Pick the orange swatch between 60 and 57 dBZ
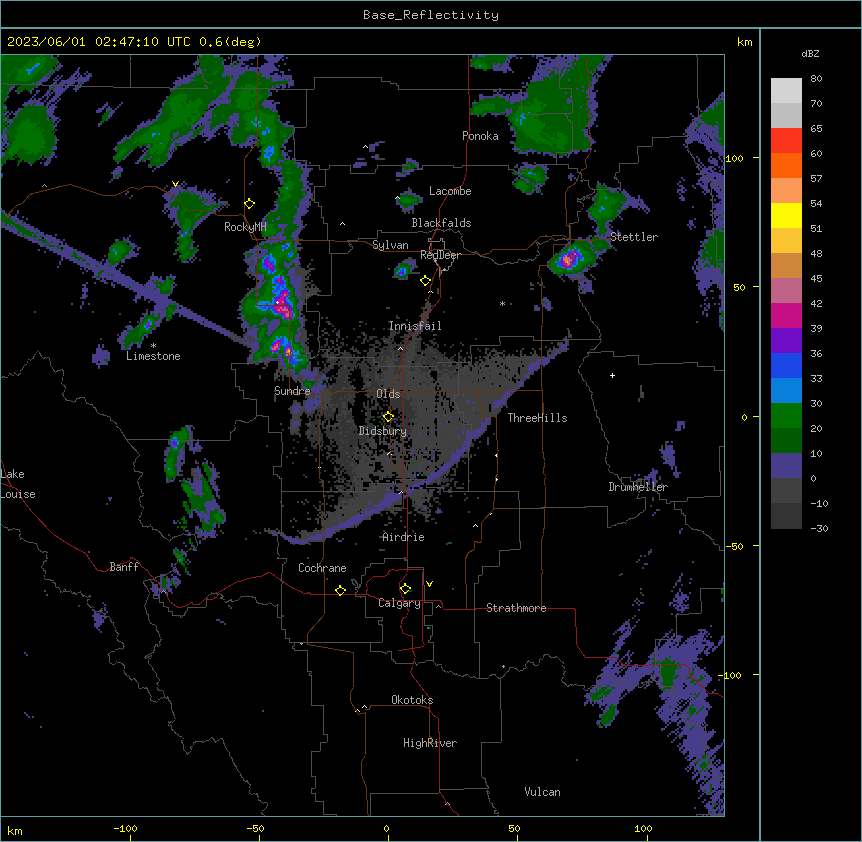This screenshot has height=842, width=862. click(786, 165)
